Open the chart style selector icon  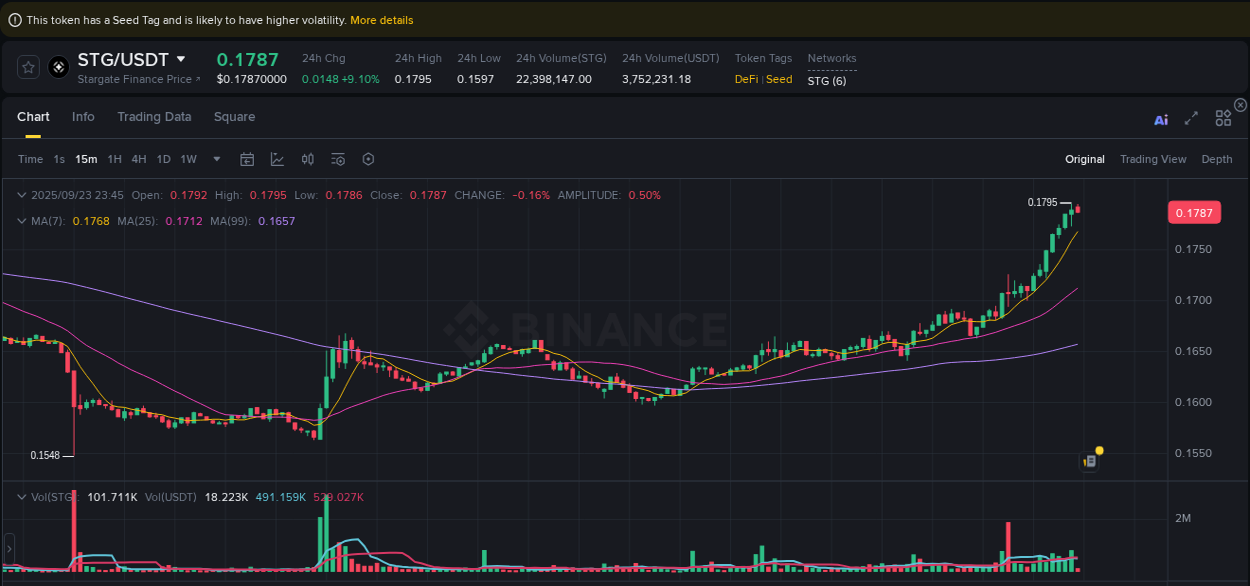click(277, 159)
